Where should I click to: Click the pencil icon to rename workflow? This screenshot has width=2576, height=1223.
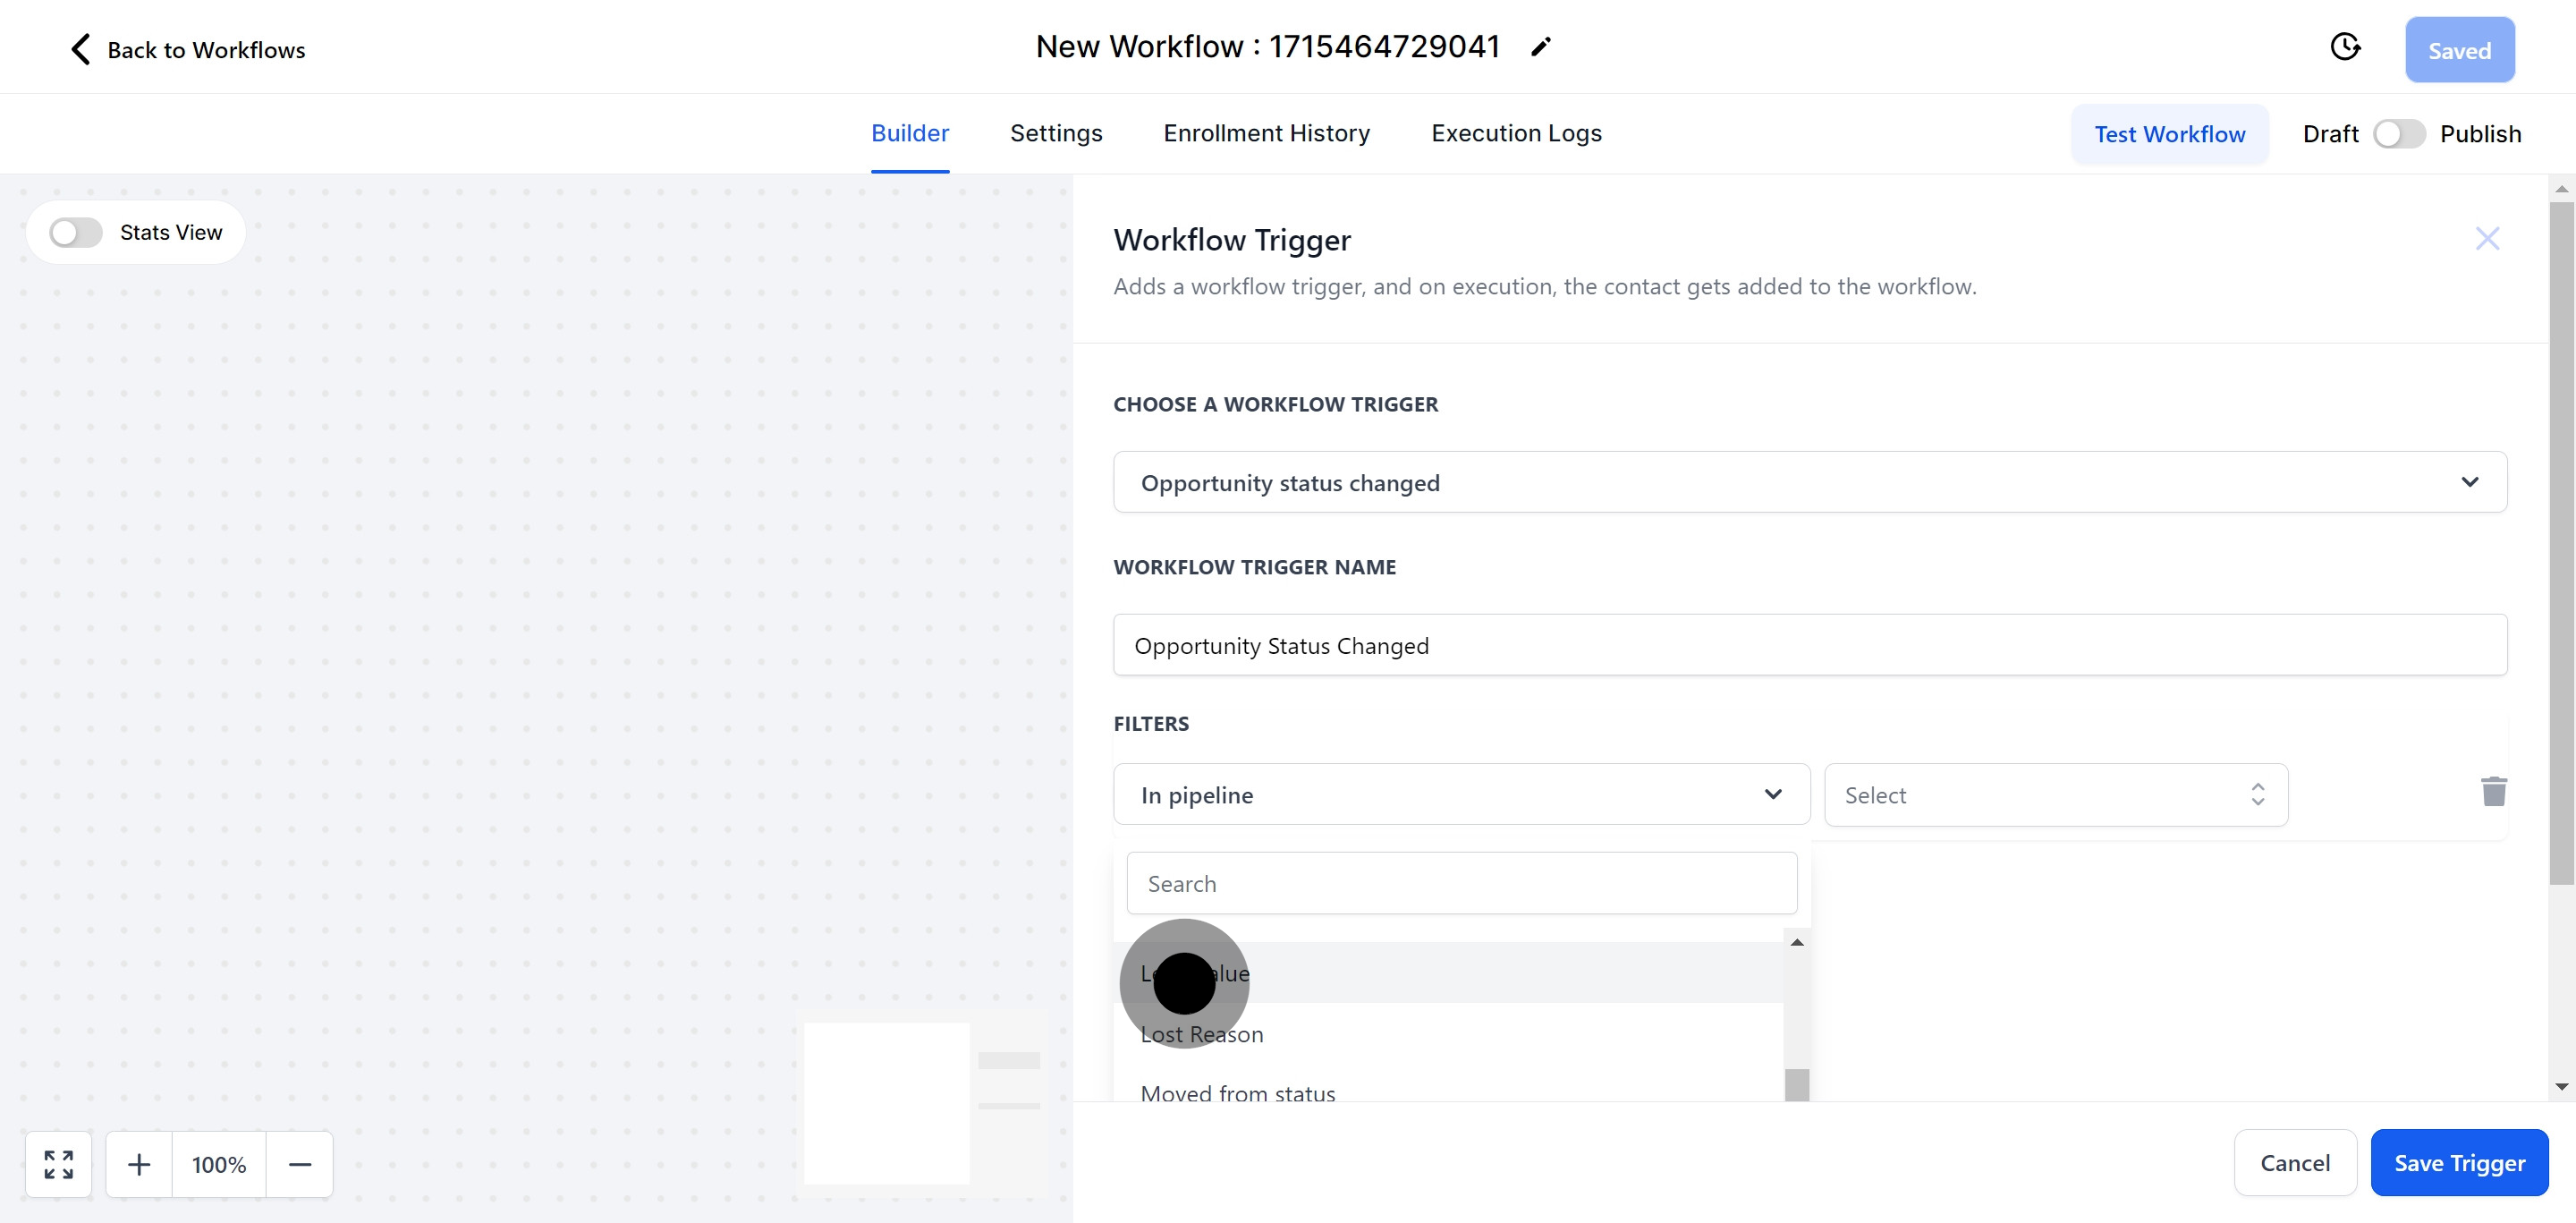[x=1541, y=47]
